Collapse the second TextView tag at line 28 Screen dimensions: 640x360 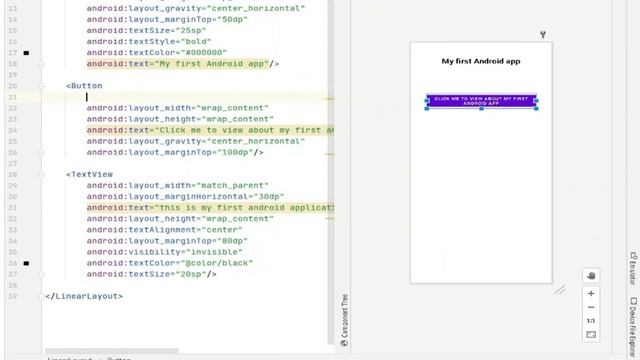42,175
